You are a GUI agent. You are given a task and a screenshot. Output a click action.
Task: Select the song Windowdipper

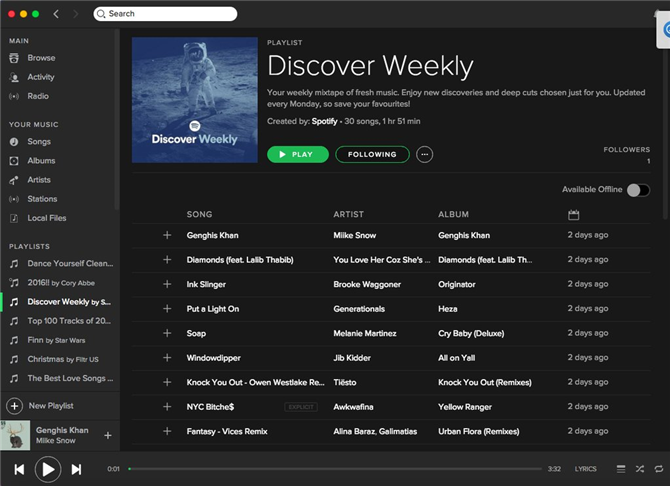pyautogui.click(x=213, y=358)
